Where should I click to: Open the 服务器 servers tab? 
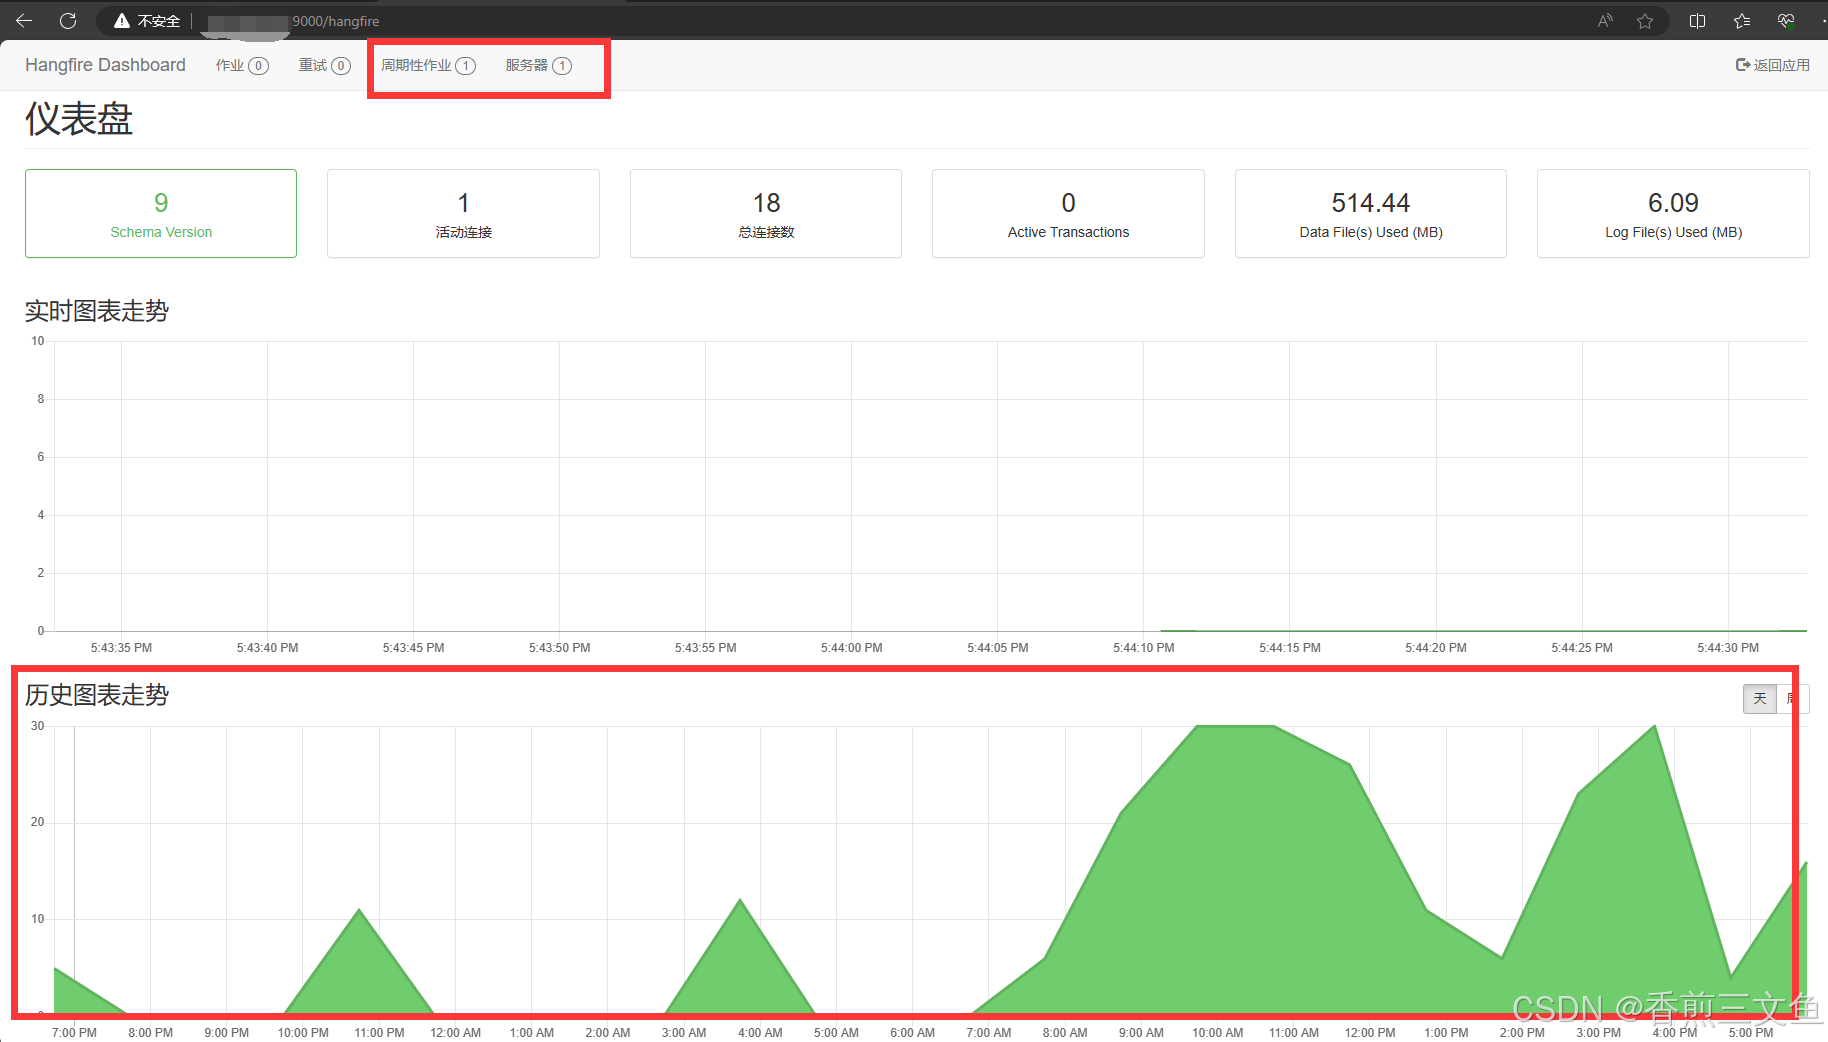[x=538, y=65]
